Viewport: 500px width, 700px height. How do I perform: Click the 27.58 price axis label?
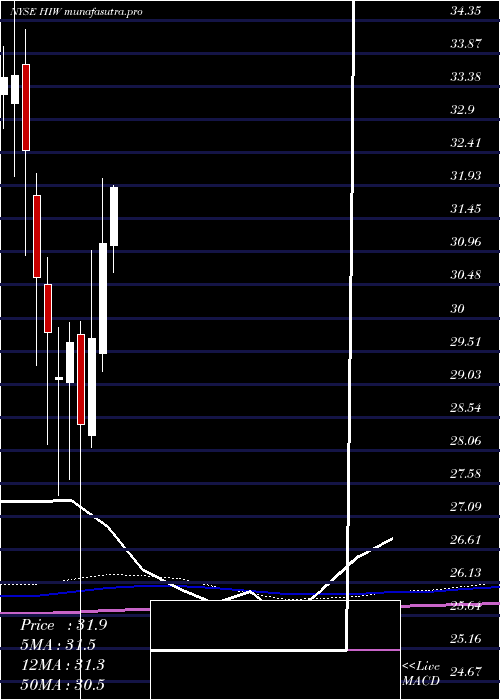[x=465, y=474]
